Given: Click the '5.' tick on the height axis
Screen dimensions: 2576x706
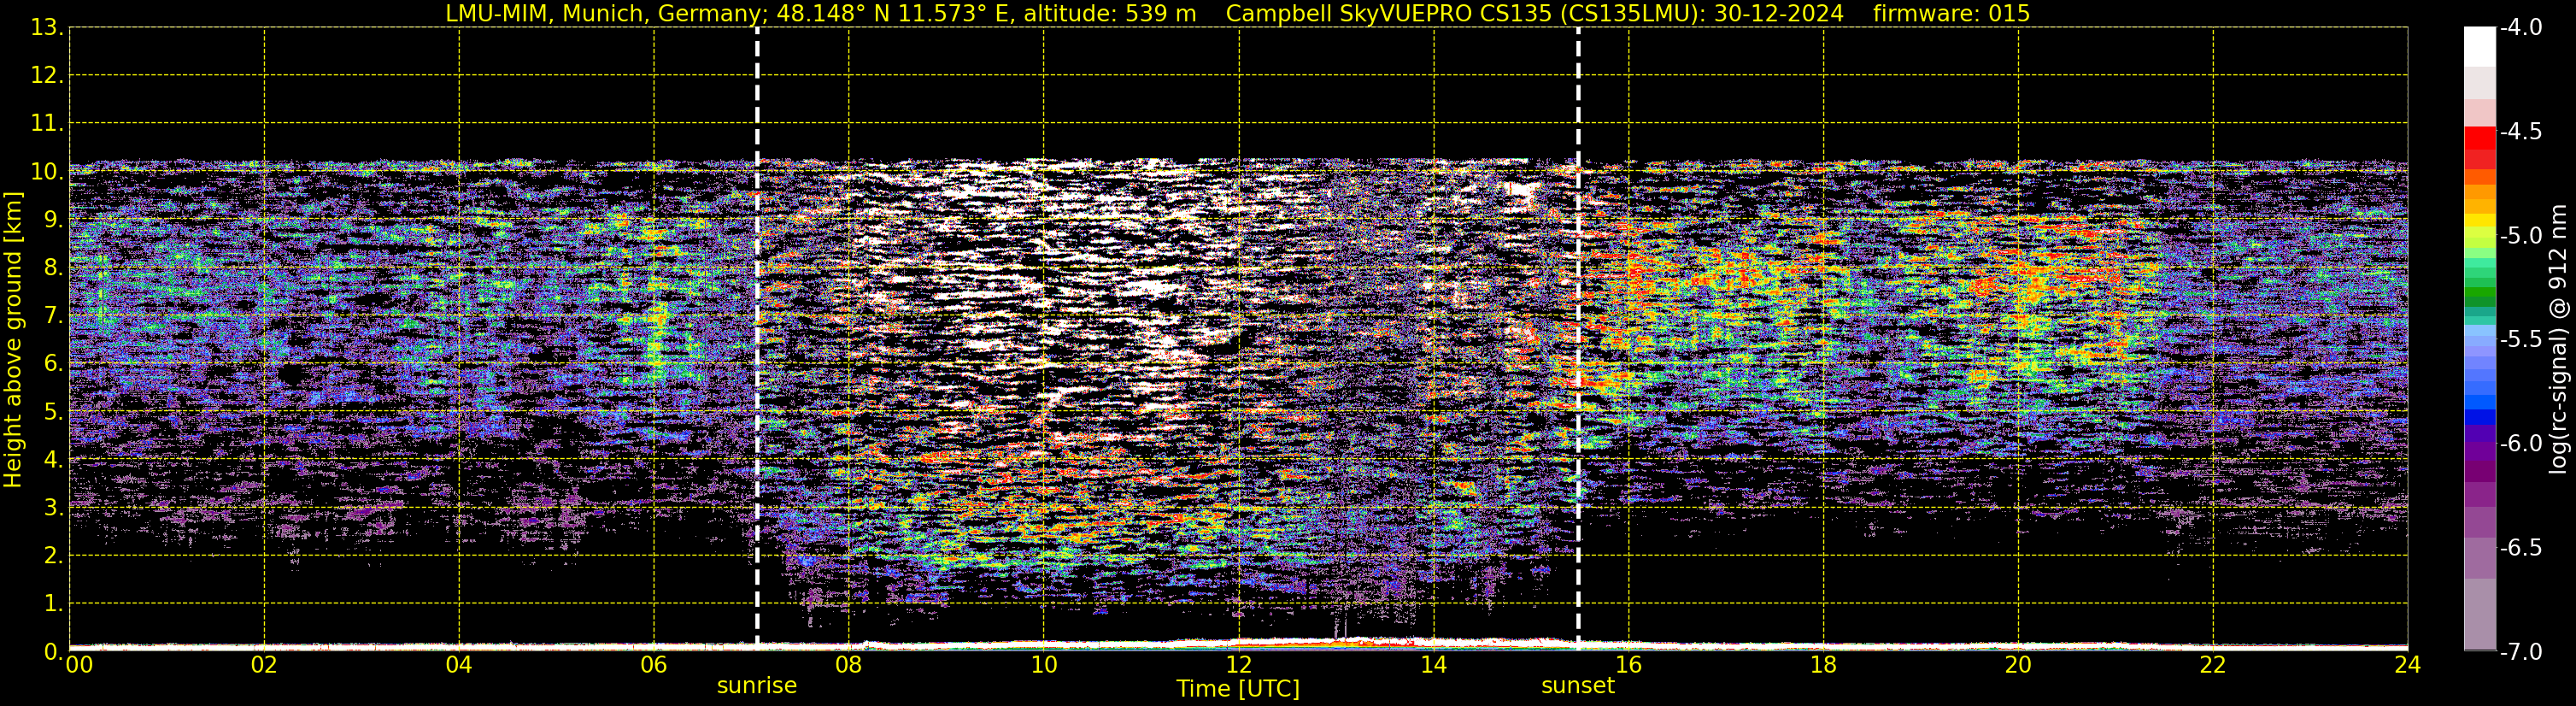Looking at the screenshot, I should pos(54,412).
